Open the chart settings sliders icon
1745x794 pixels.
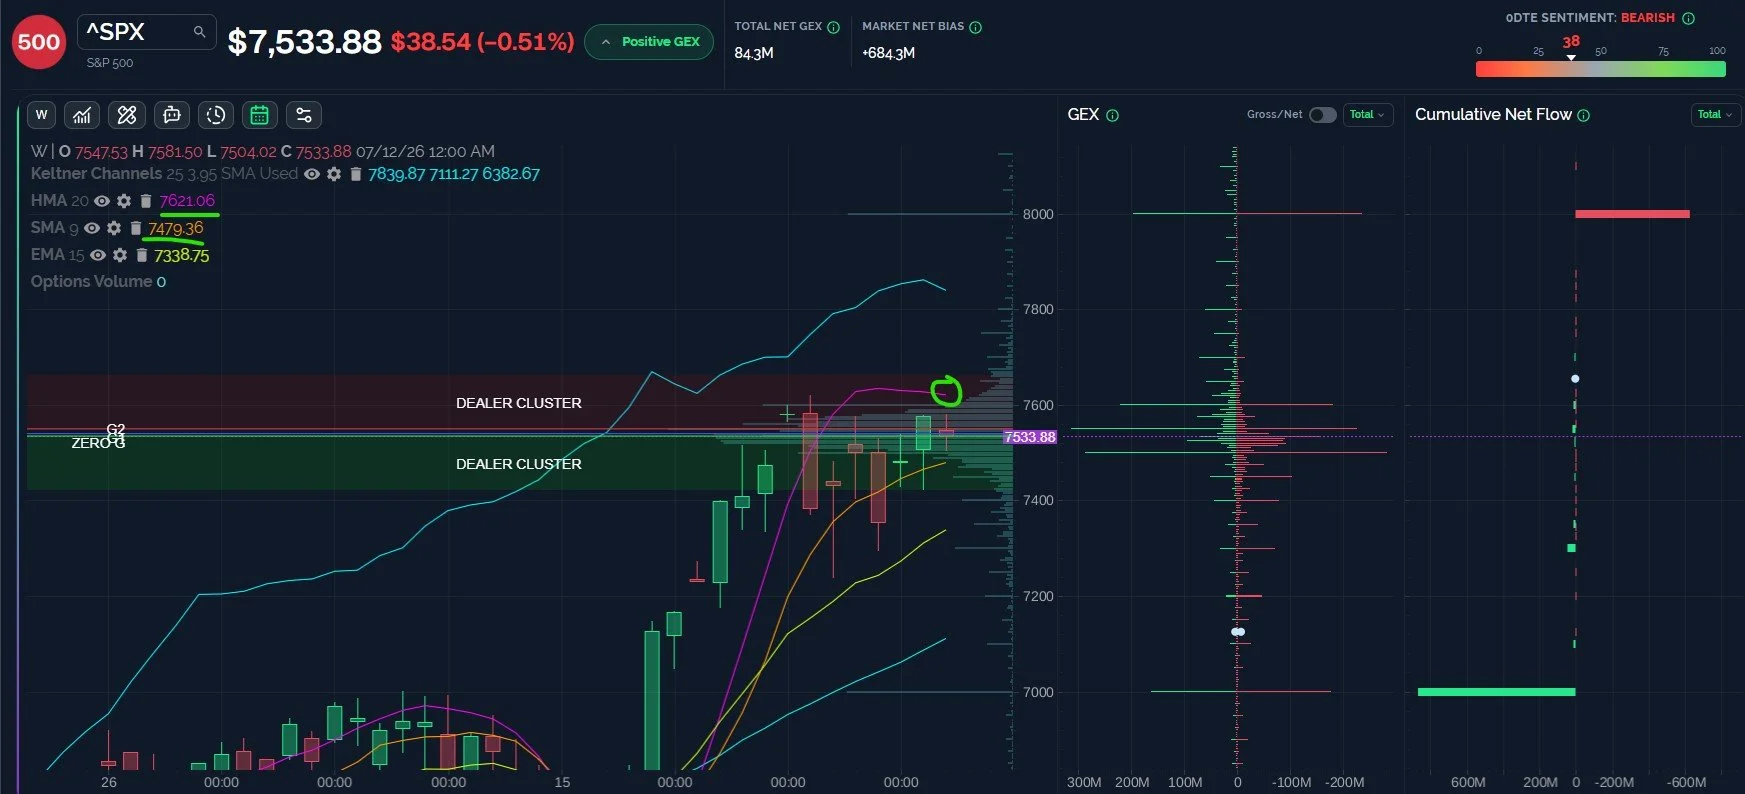(x=304, y=115)
